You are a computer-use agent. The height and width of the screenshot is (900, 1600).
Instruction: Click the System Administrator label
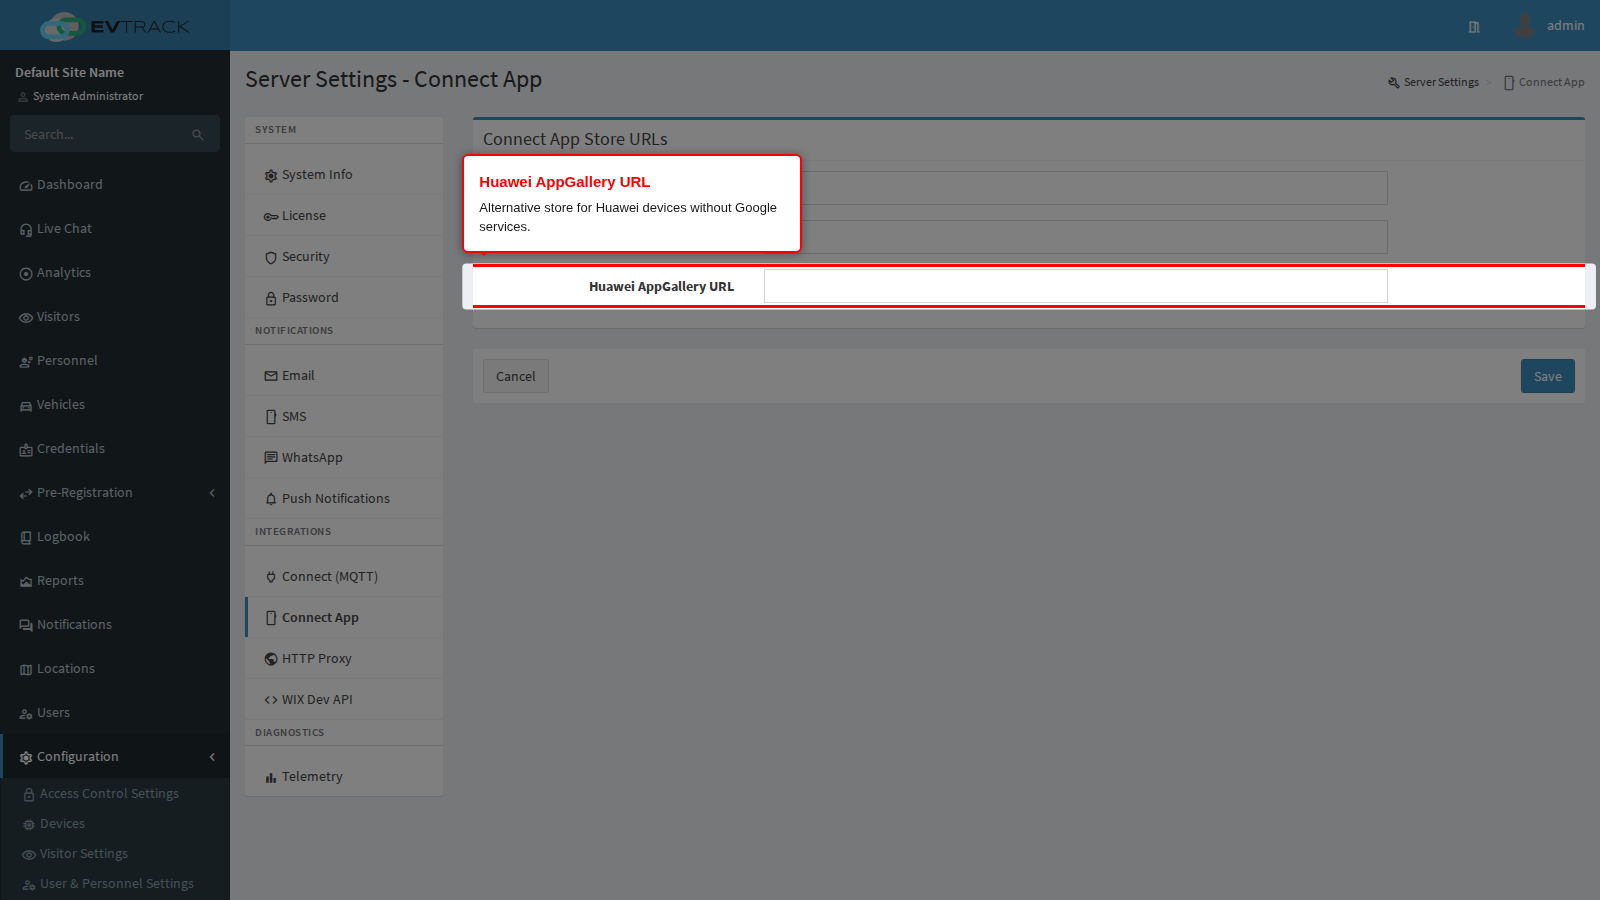click(x=88, y=96)
